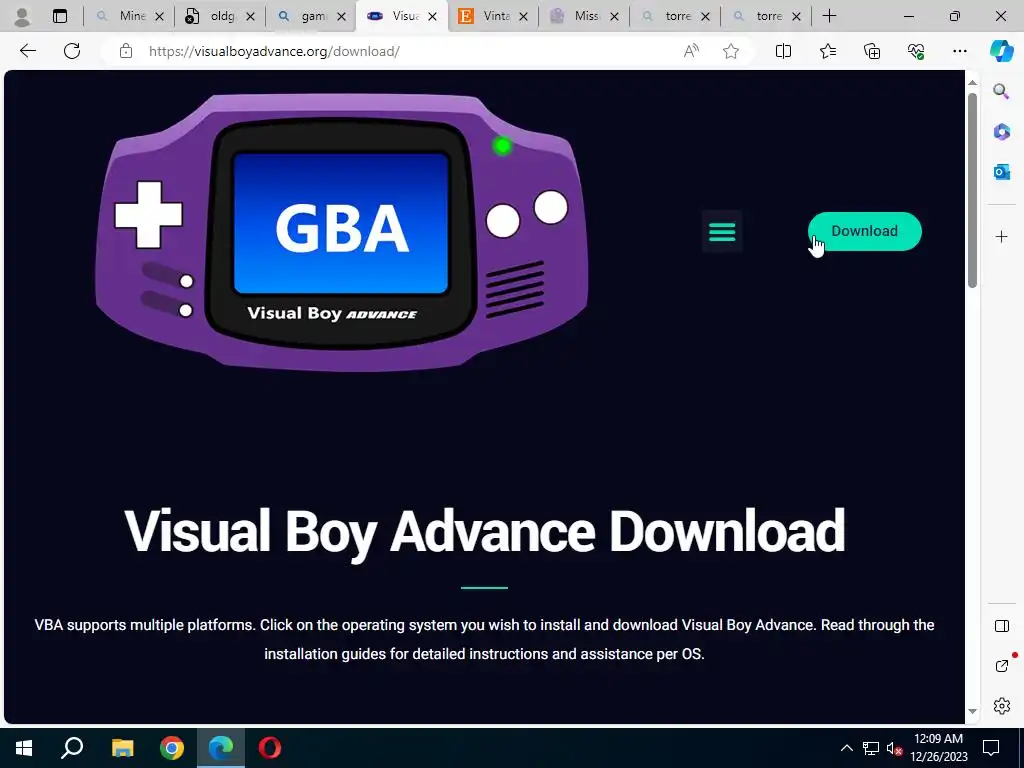The image size is (1024, 768).
Task: Open the Windows Start menu
Action: [24, 748]
